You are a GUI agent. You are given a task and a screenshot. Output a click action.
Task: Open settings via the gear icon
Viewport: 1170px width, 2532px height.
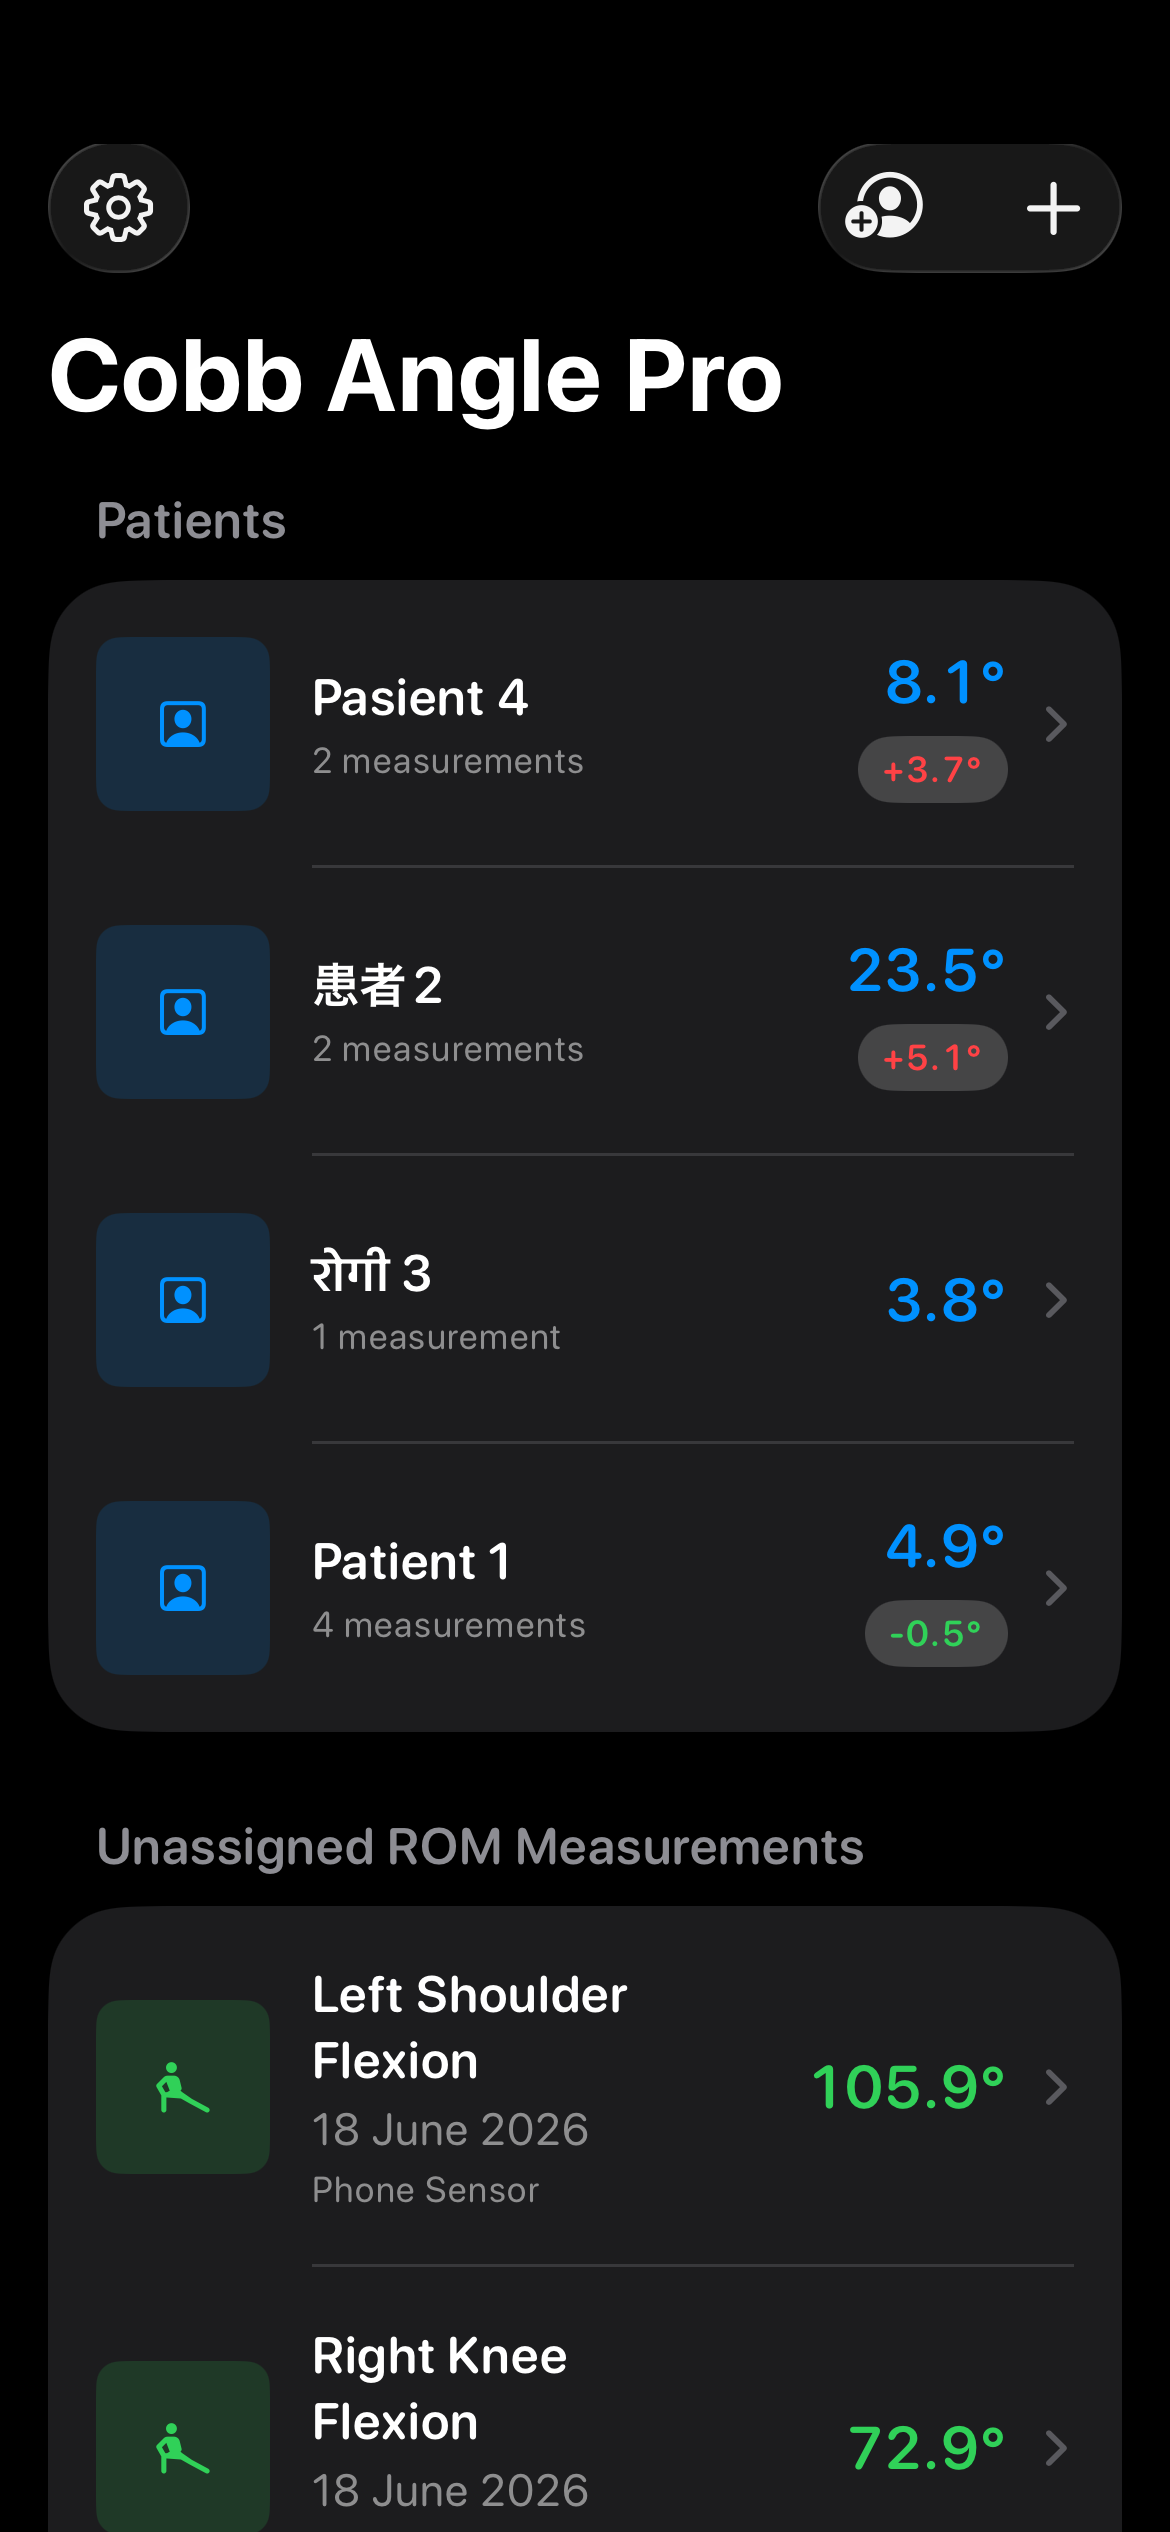click(x=119, y=208)
